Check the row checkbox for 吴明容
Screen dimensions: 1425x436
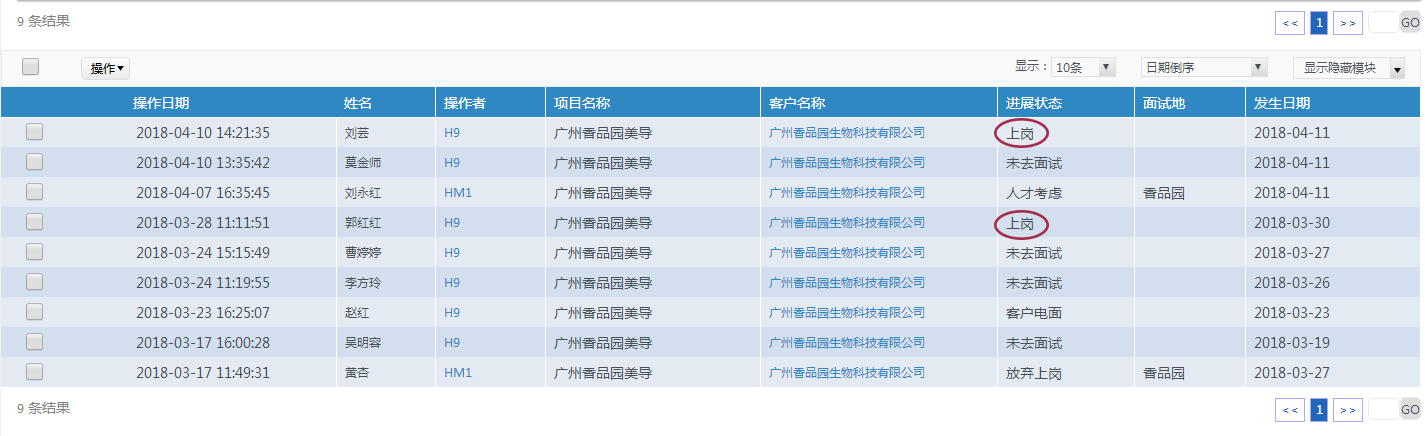pyautogui.click(x=34, y=341)
